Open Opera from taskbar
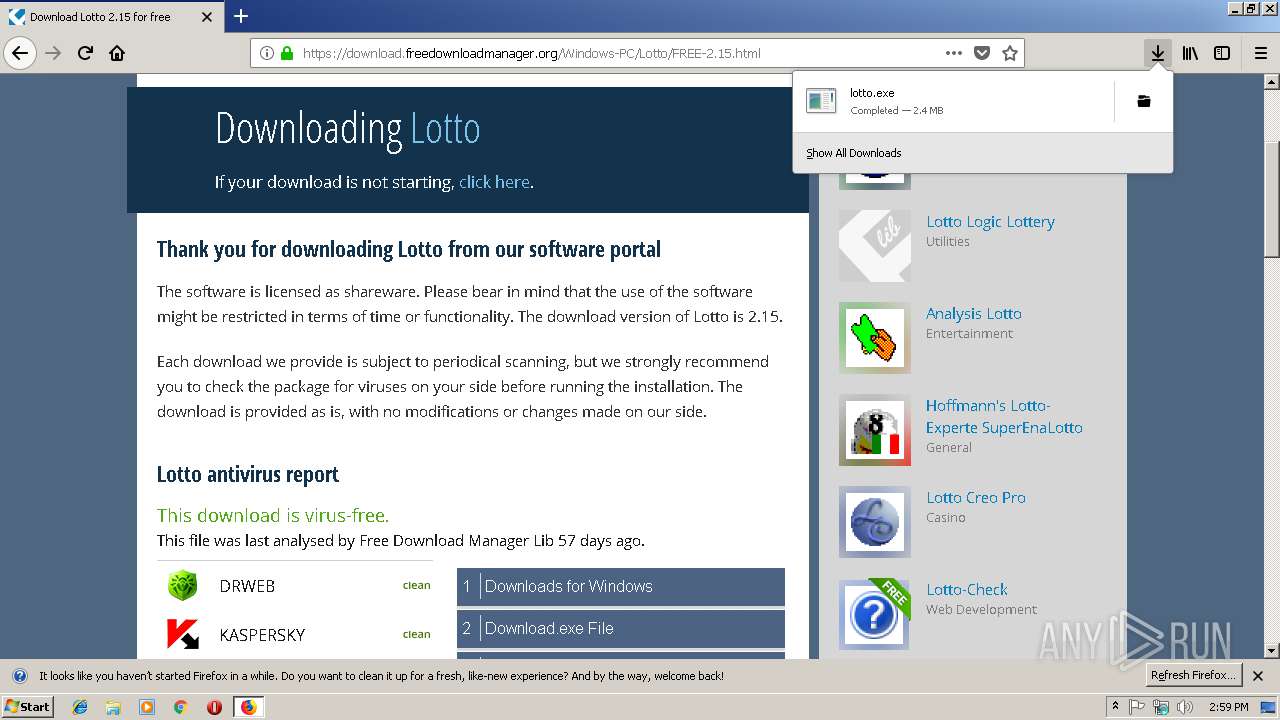 coord(214,707)
